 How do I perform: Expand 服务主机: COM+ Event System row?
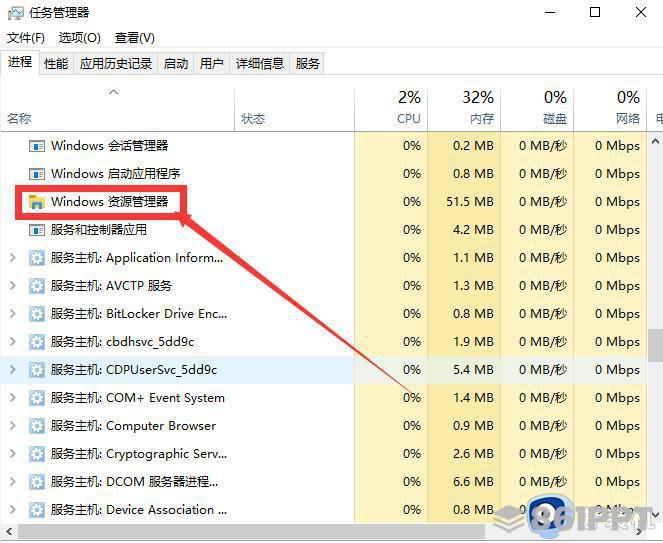pyautogui.click(x=13, y=398)
